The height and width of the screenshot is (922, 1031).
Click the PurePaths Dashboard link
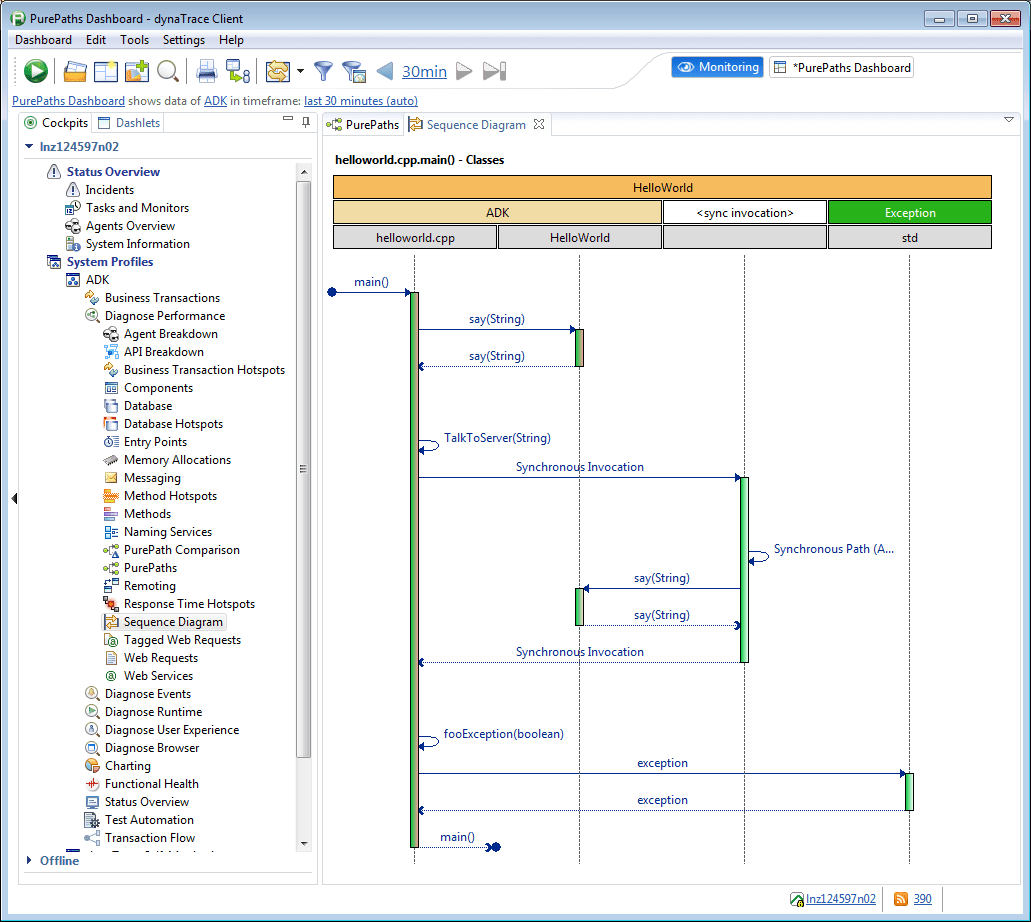68,101
